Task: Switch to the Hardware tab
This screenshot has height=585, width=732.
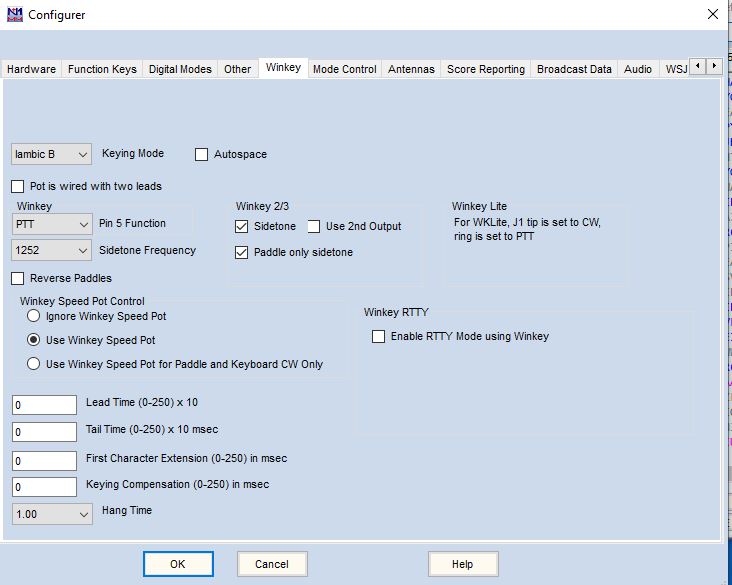Action: [31, 69]
